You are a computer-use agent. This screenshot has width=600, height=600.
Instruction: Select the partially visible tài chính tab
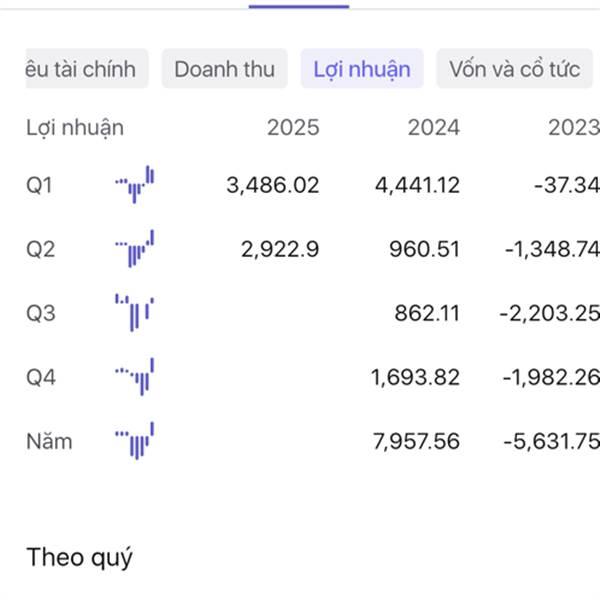click(87, 69)
